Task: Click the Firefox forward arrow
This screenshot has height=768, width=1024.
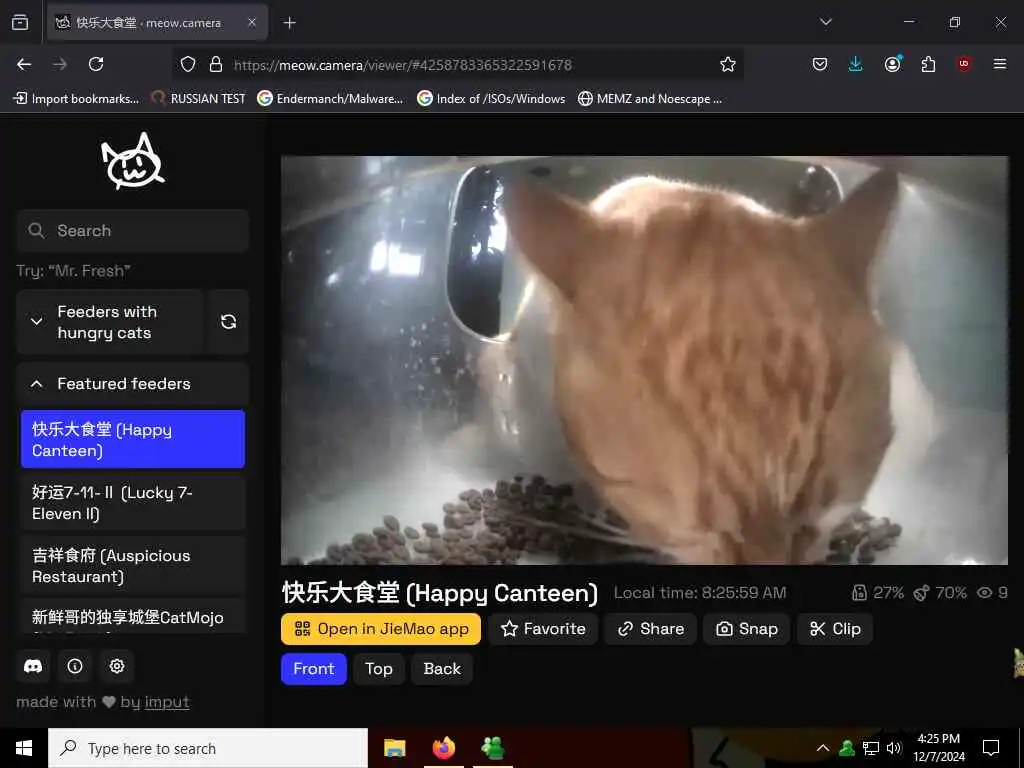Action: pyautogui.click(x=60, y=64)
